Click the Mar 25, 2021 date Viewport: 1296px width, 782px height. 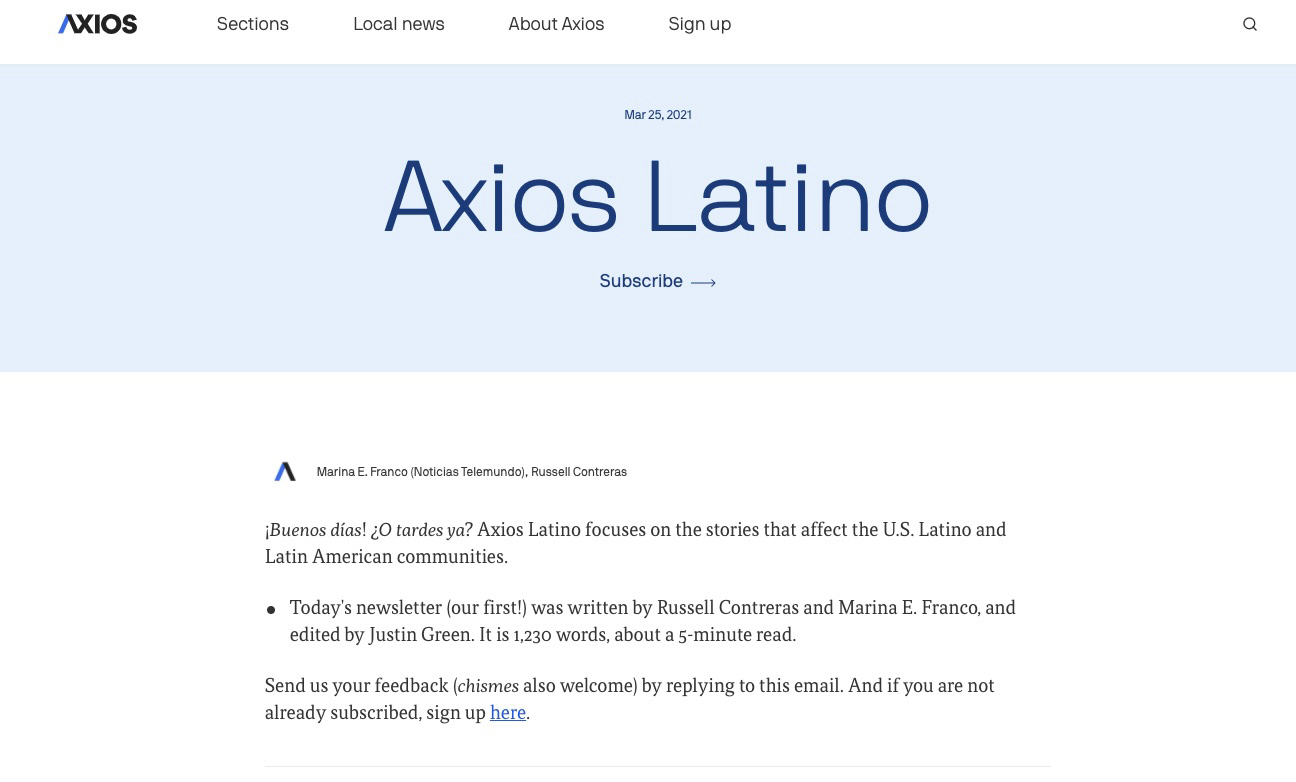tap(657, 115)
